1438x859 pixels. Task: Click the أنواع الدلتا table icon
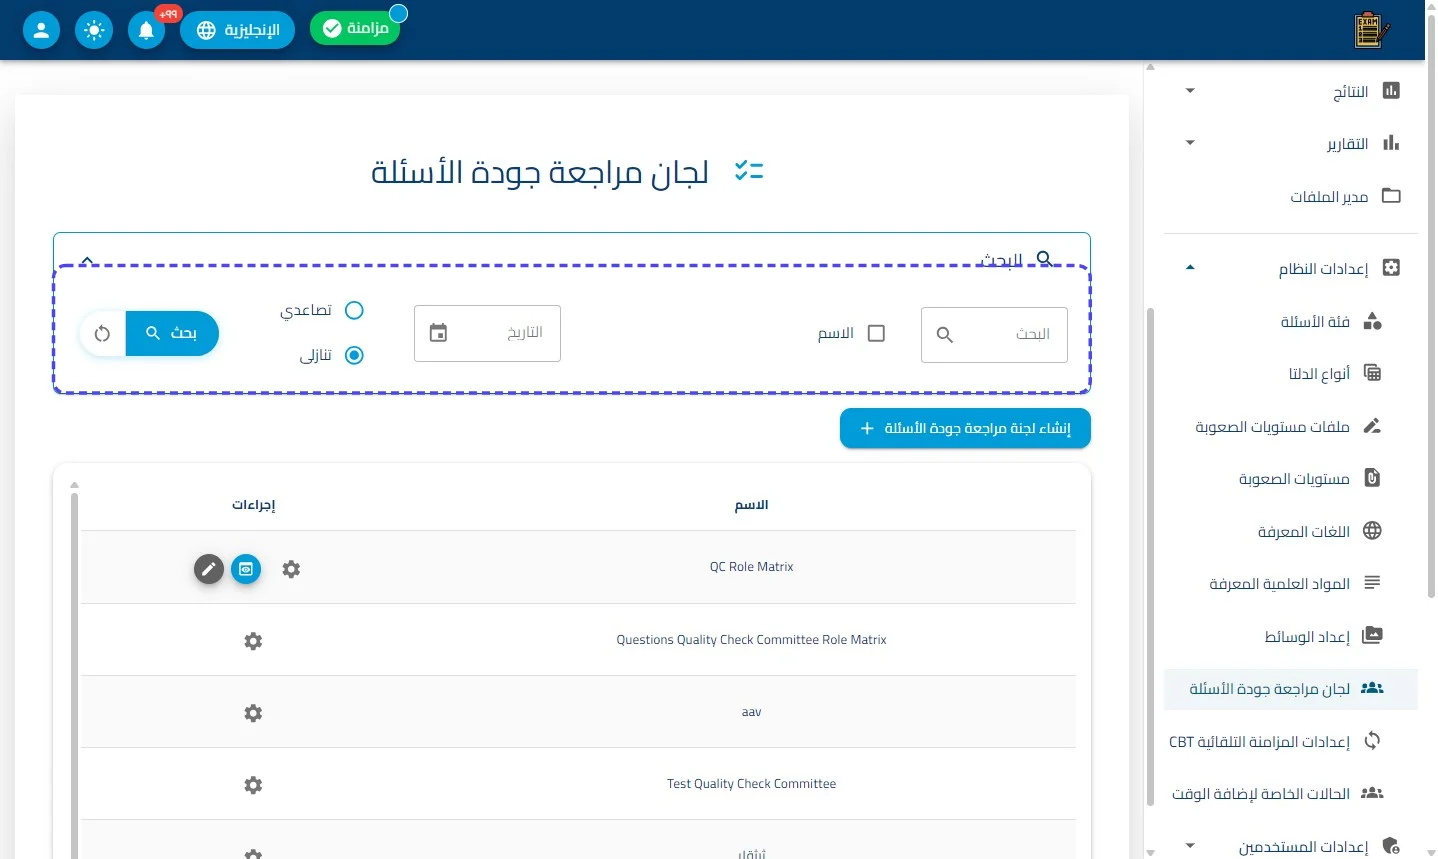coord(1372,373)
